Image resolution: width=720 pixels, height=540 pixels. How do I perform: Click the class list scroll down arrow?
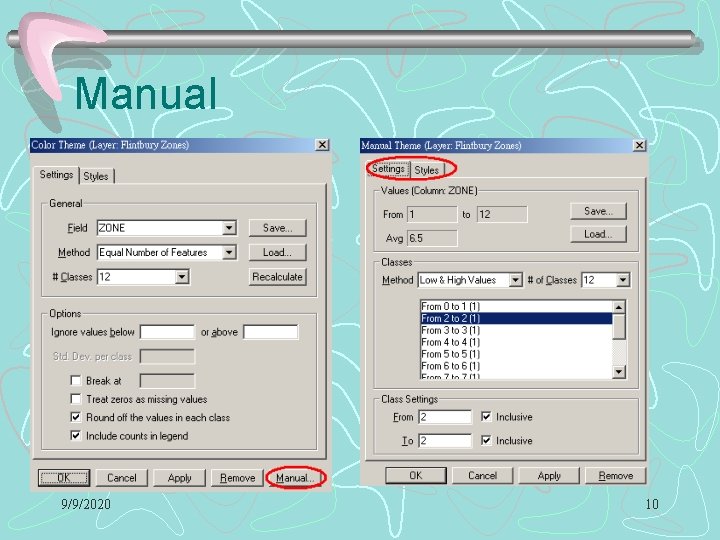pos(619,371)
